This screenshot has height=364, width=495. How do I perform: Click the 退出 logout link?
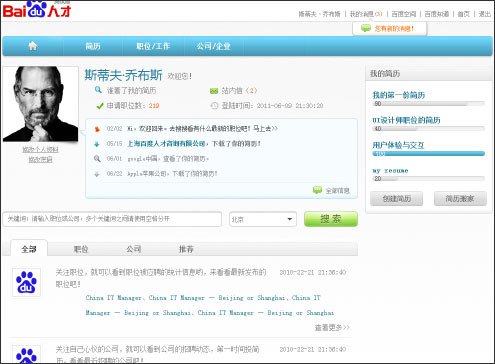485,14
